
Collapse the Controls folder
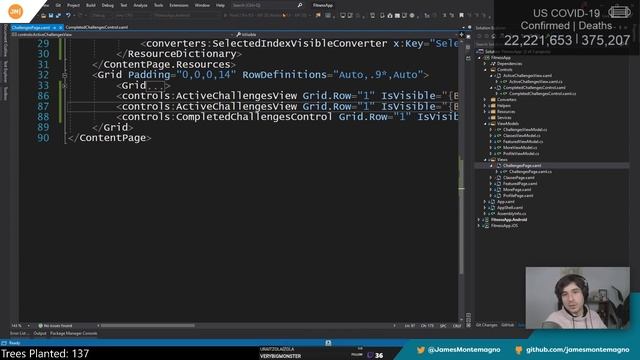[485, 70]
